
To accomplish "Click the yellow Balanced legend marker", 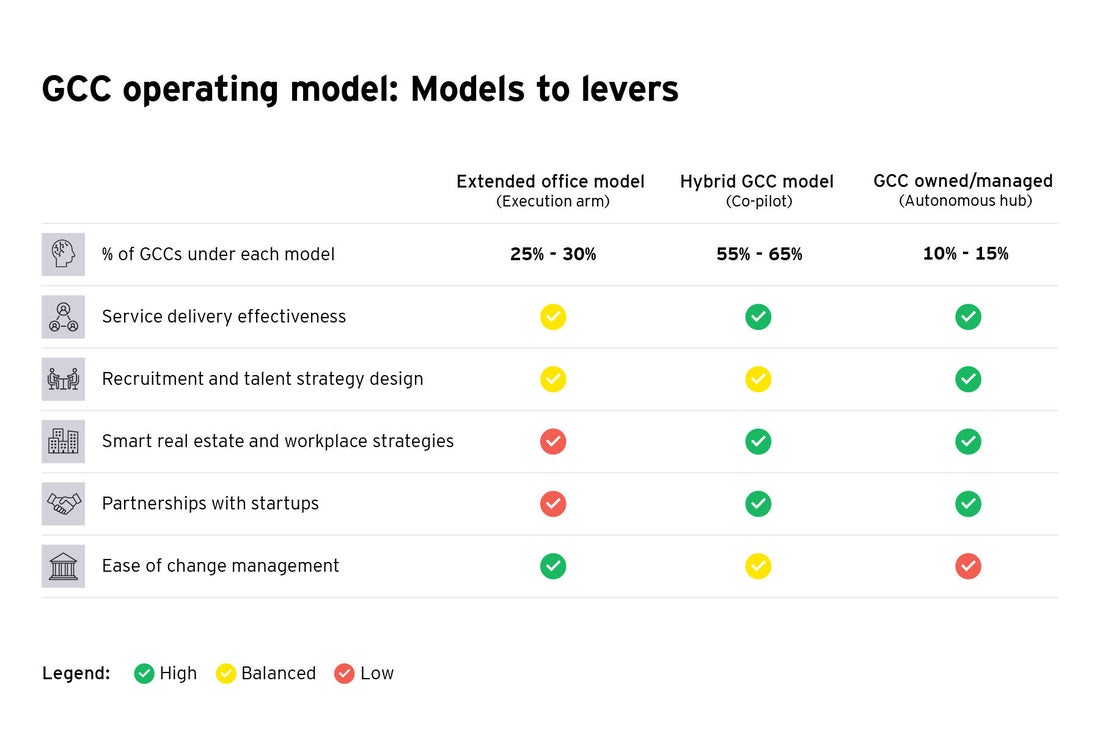I will tap(225, 673).
